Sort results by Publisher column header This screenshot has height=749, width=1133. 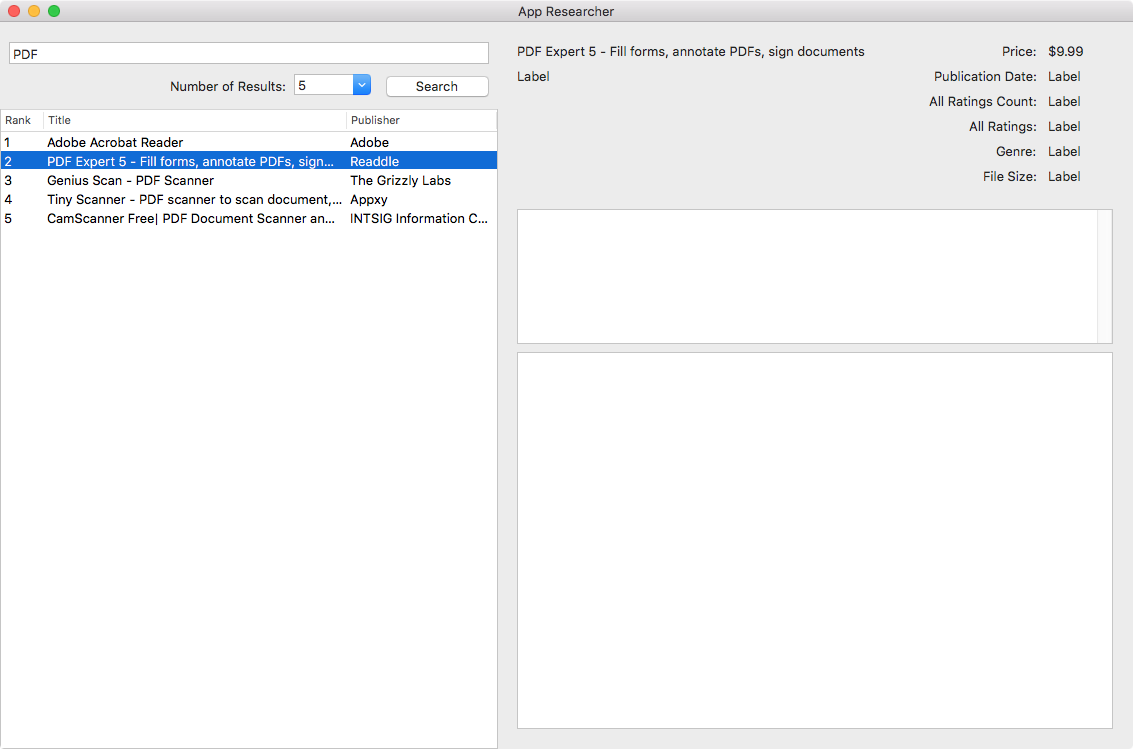coord(420,120)
